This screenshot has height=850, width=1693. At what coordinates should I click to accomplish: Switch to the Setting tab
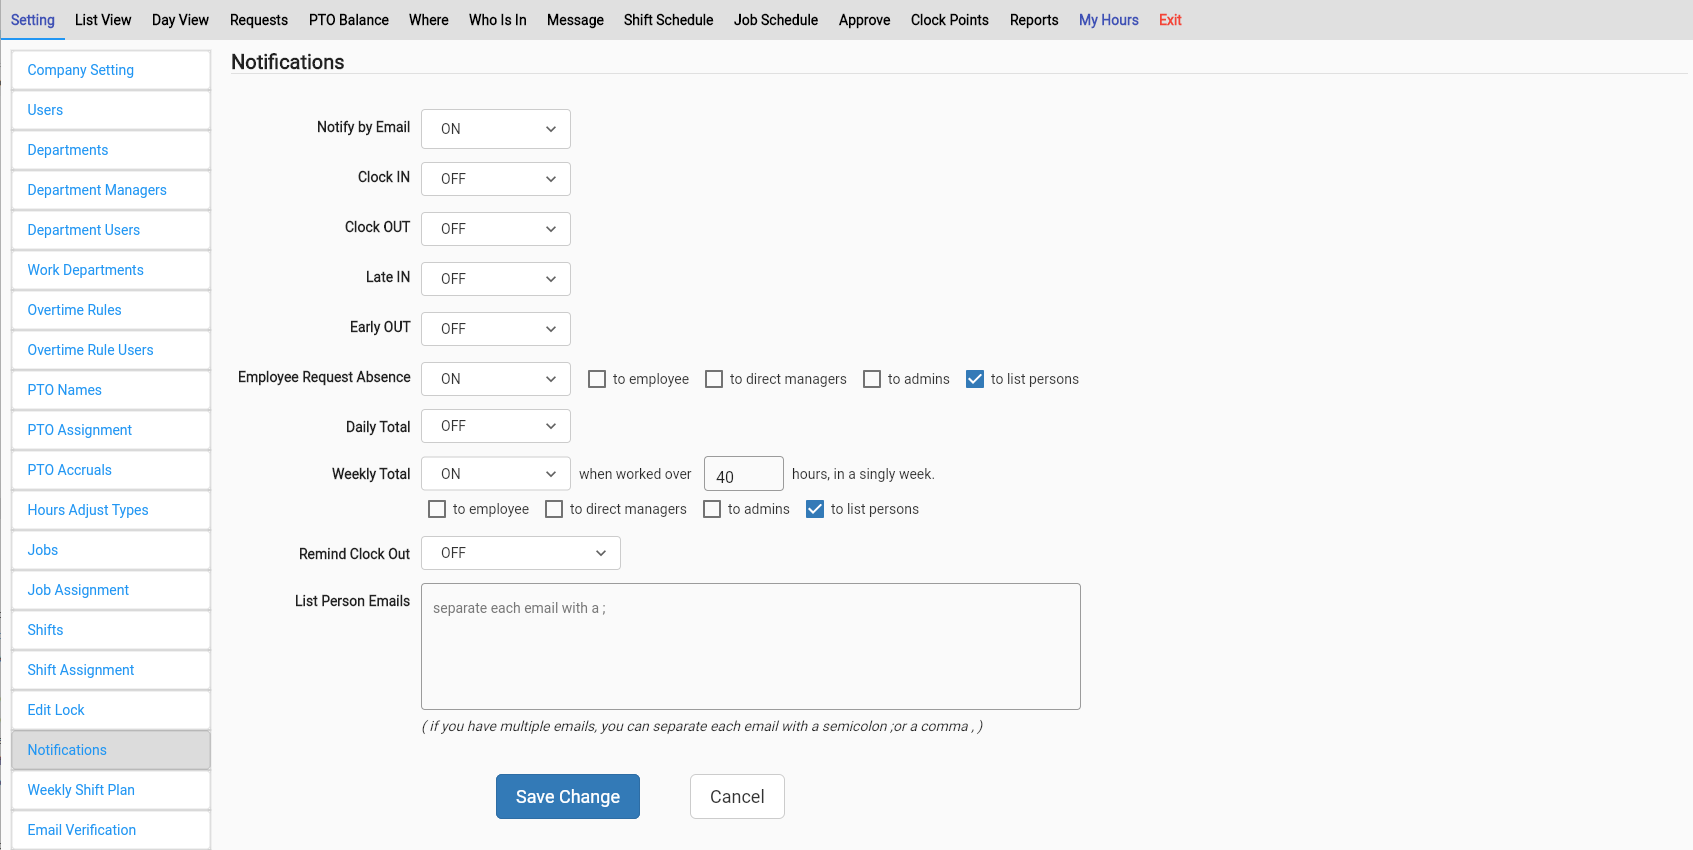[33, 20]
